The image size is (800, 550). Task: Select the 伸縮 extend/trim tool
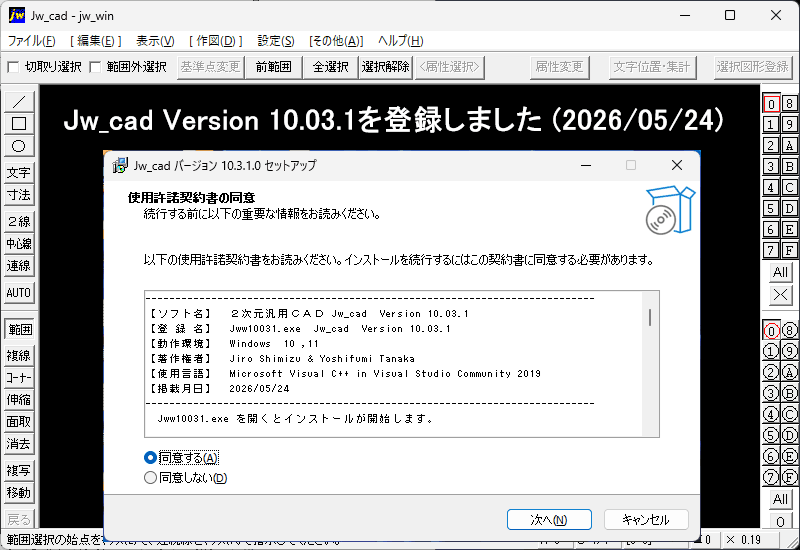click(19, 399)
